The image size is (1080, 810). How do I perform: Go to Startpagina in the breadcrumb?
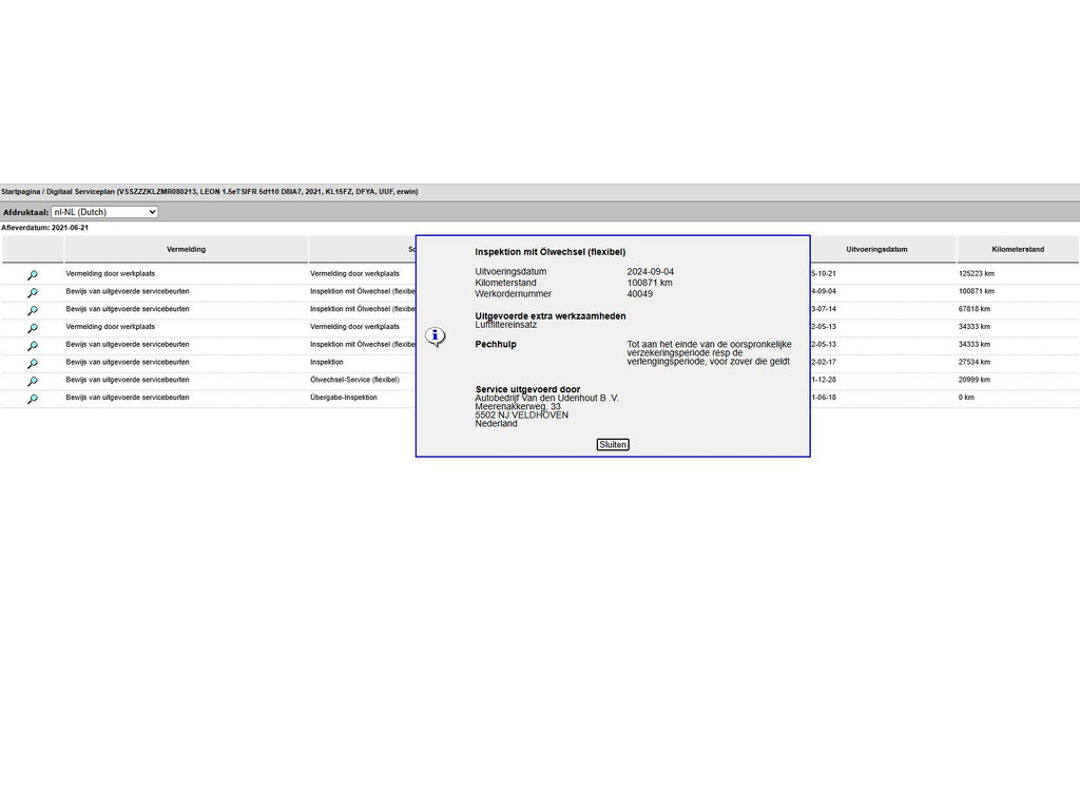pyautogui.click(x=20, y=191)
